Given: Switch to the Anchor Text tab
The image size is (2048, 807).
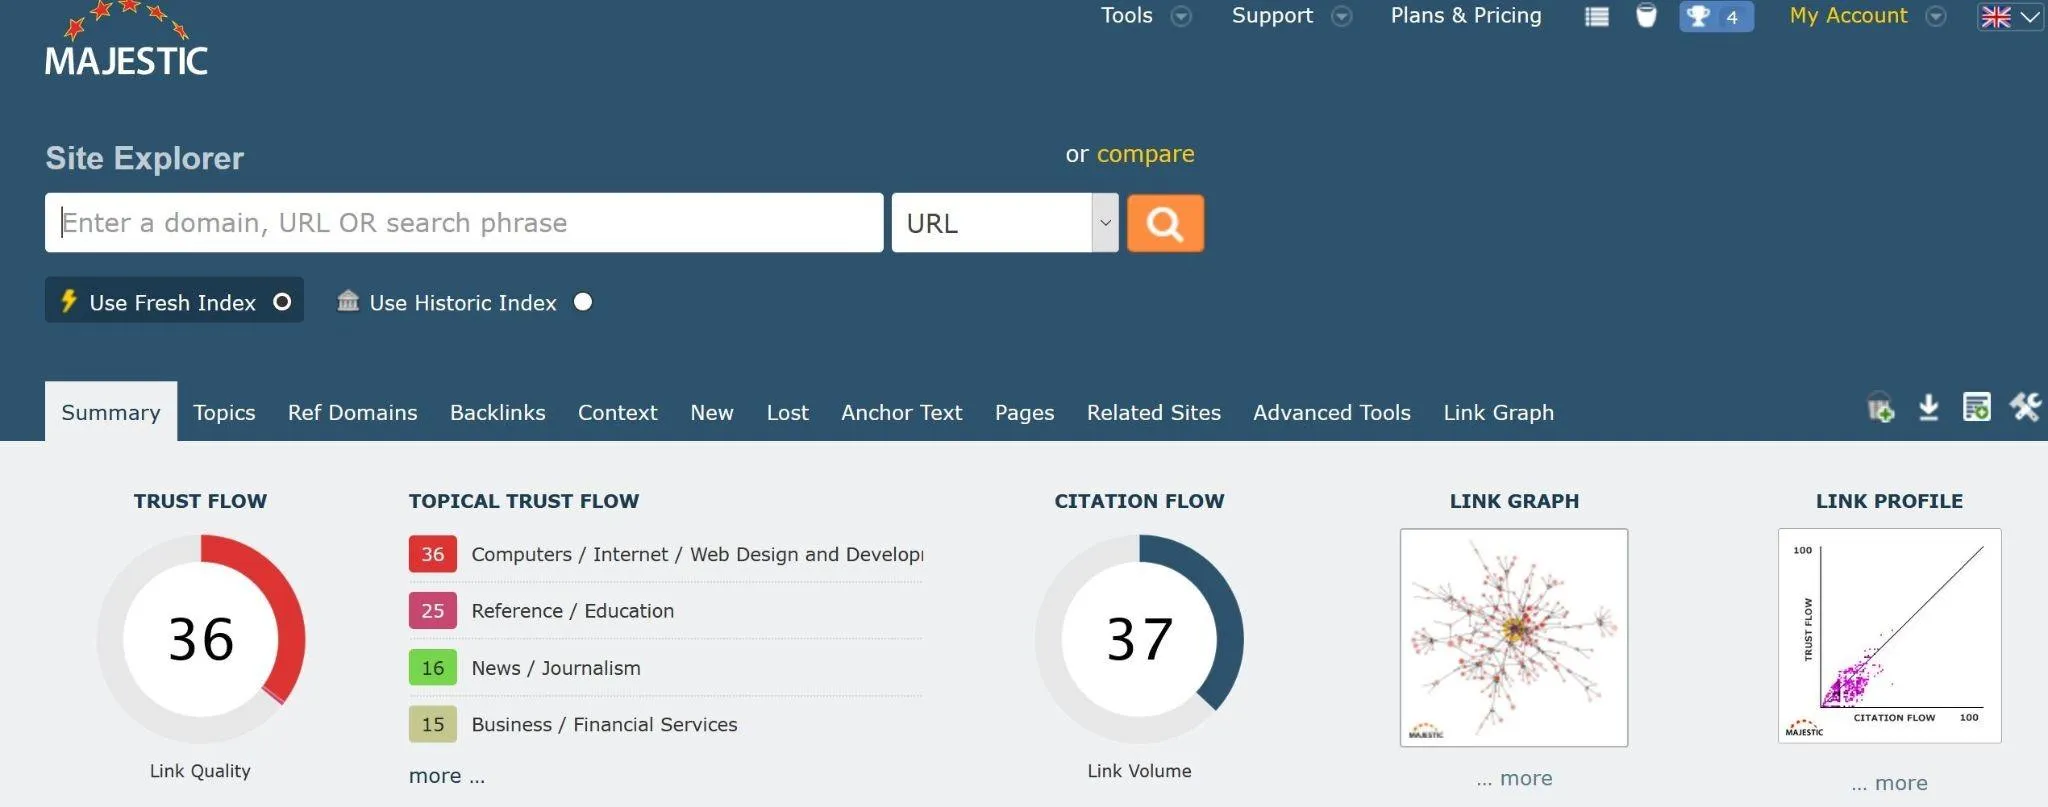Looking at the screenshot, I should (901, 412).
